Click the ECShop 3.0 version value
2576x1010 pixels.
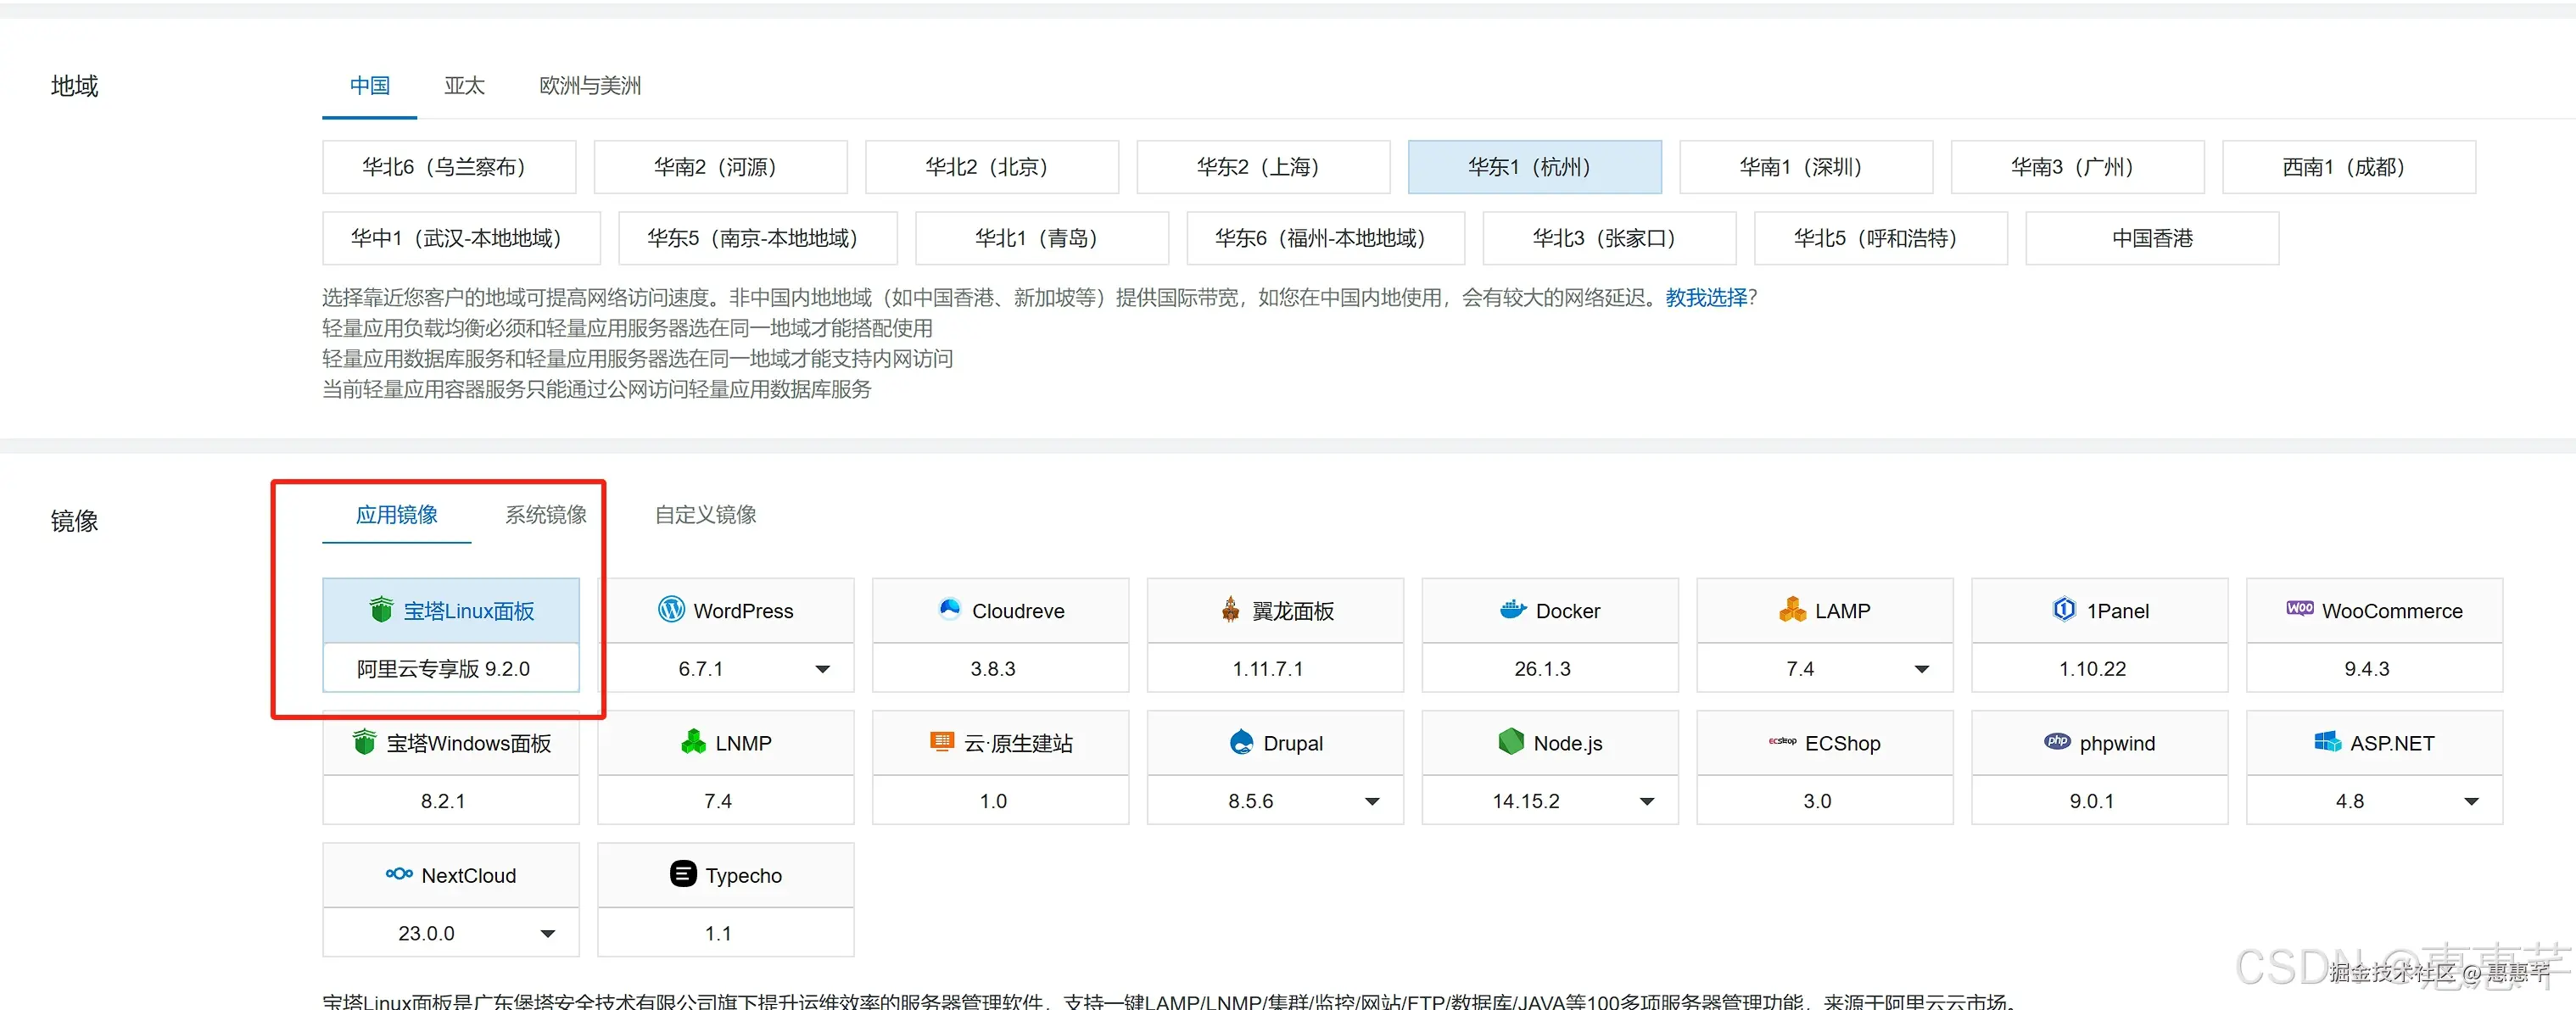coord(1817,800)
